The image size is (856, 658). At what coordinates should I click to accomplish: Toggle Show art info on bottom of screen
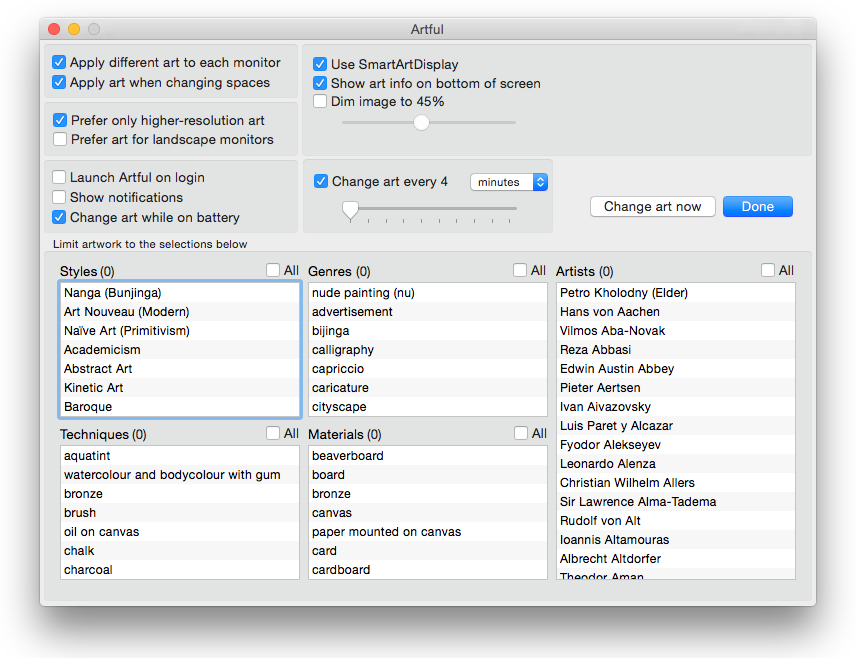point(320,84)
